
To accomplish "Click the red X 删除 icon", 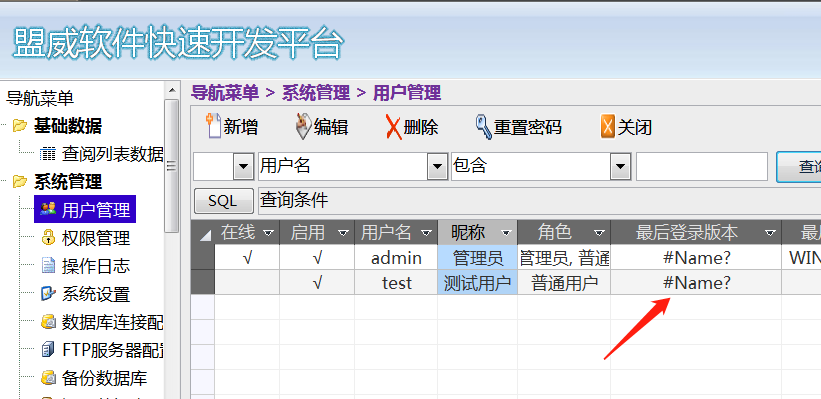I will 394,127.
